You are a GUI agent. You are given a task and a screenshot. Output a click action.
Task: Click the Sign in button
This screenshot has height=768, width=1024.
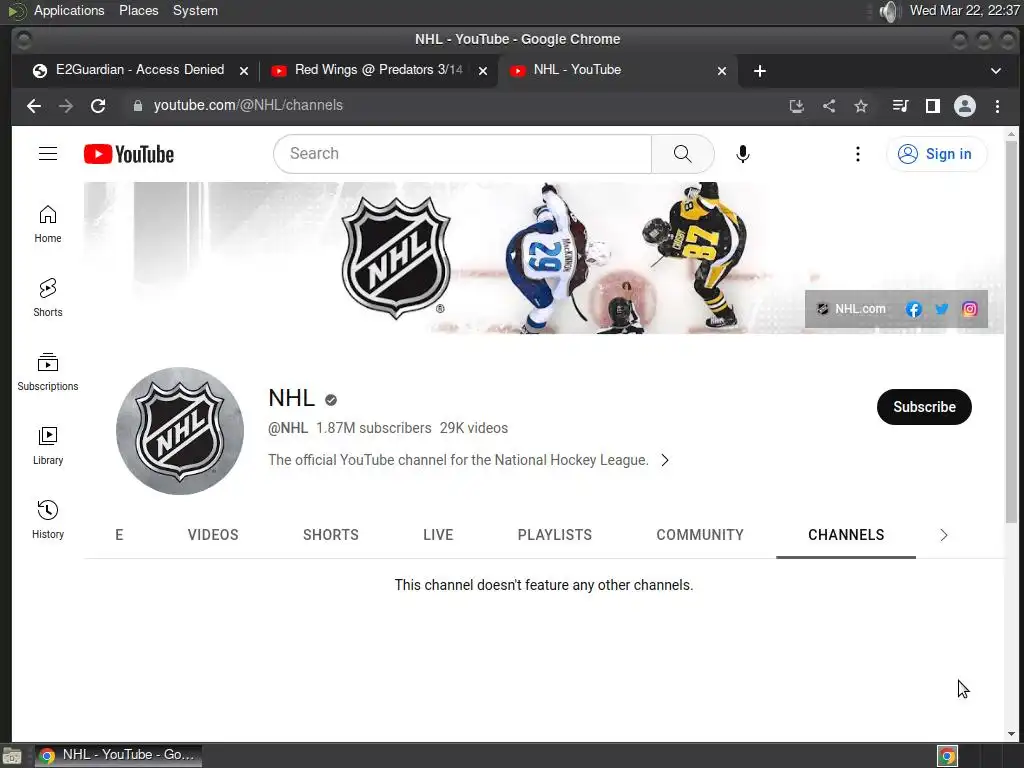[x=936, y=154]
